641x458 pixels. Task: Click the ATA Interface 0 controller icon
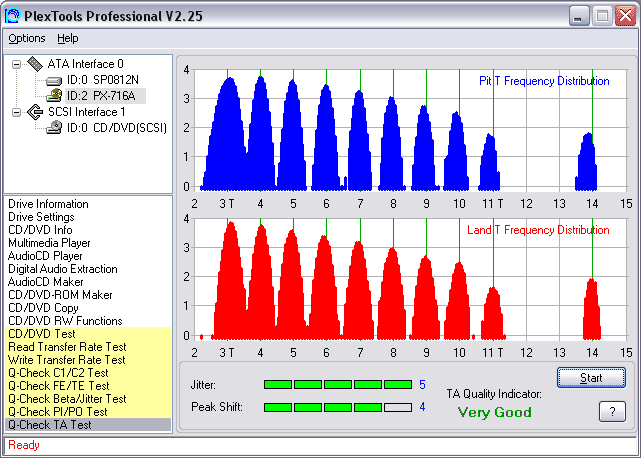(x=35, y=64)
